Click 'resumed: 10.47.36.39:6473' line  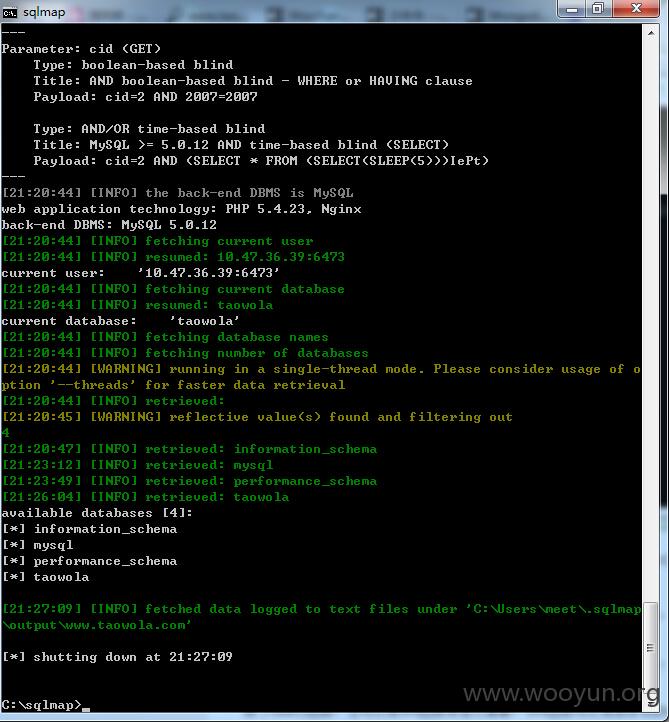tap(173, 257)
